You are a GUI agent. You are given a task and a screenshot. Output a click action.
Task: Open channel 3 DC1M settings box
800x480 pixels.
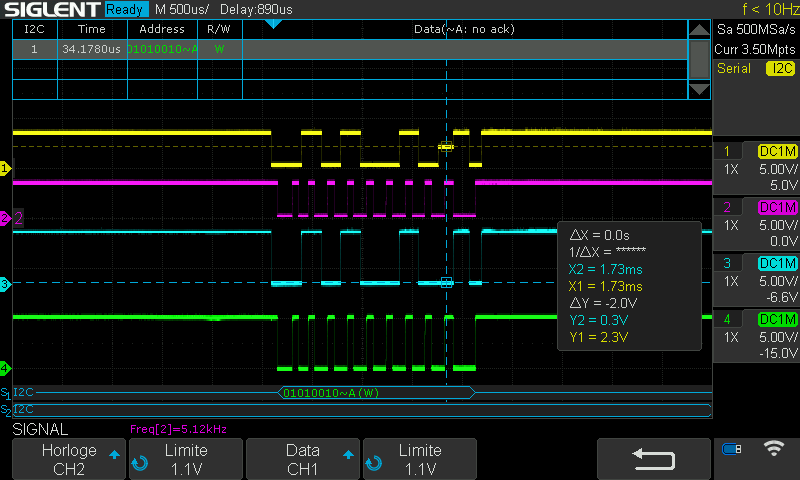(756, 280)
